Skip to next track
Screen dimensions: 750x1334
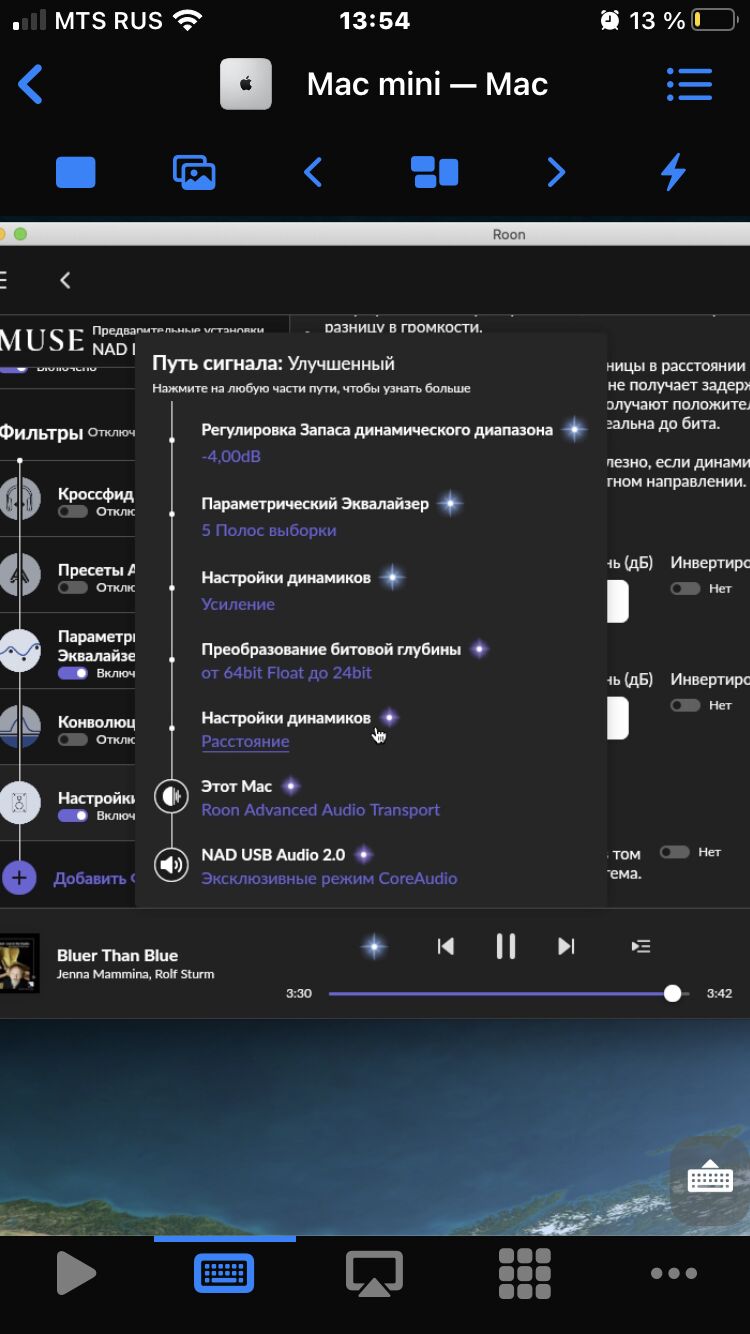(566, 946)
